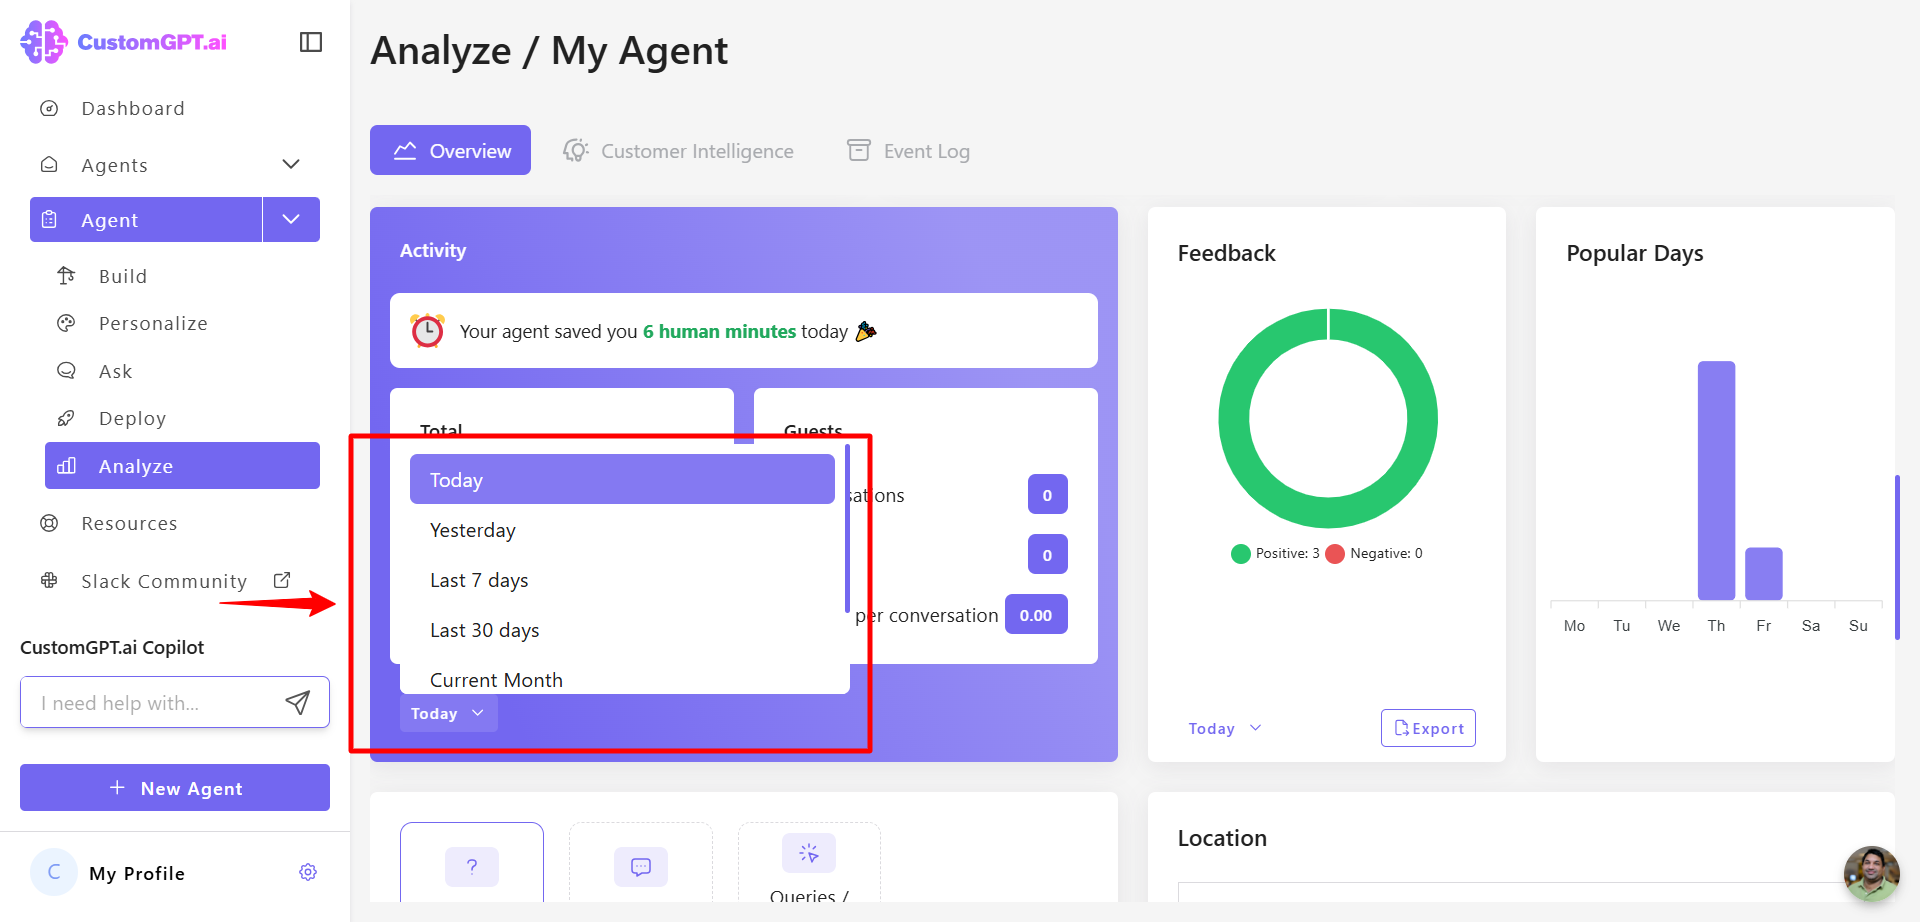This screenshot has width=1920, height=922.
Task: Open the support chat avatar bubble
Action: coord(1872,874)
